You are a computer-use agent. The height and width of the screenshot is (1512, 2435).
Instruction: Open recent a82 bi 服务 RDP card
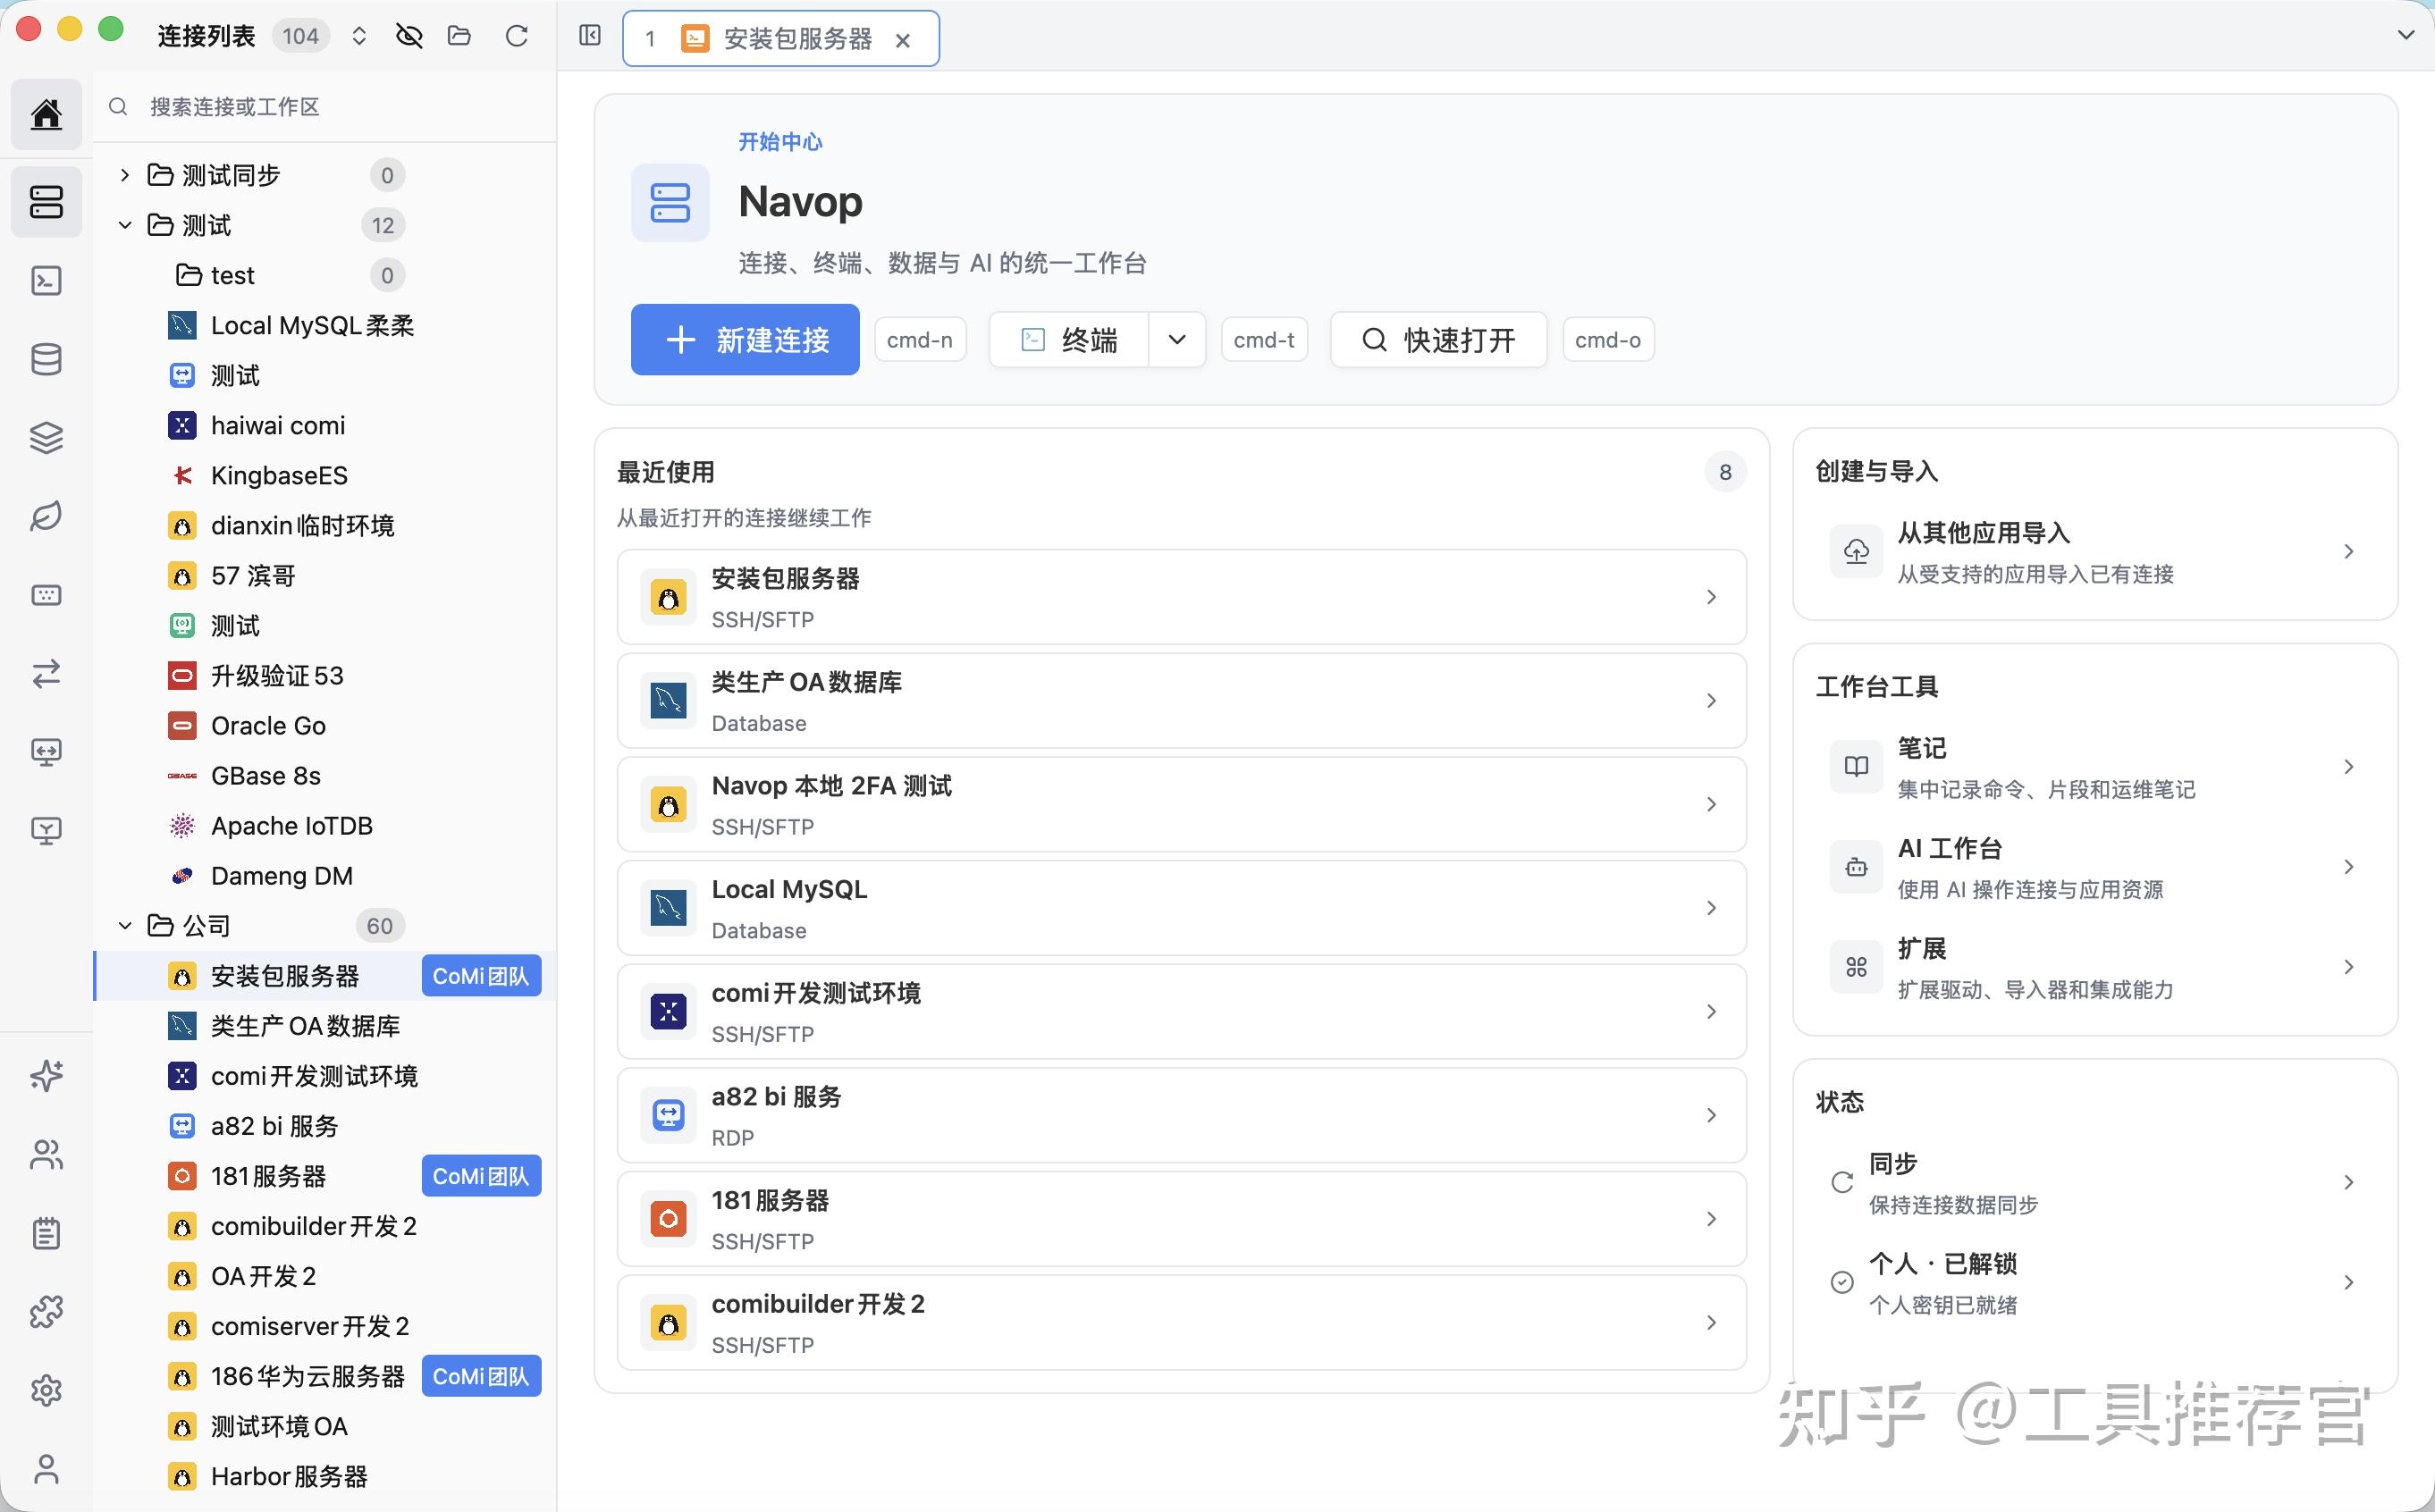click(1182, 1116)
